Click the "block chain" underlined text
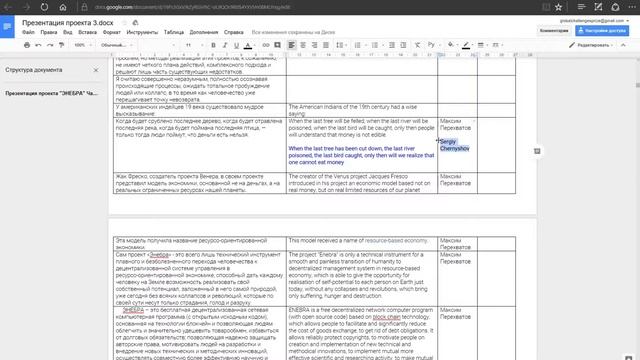The width and height of the screenshot is (640, 360). point(386,317)
